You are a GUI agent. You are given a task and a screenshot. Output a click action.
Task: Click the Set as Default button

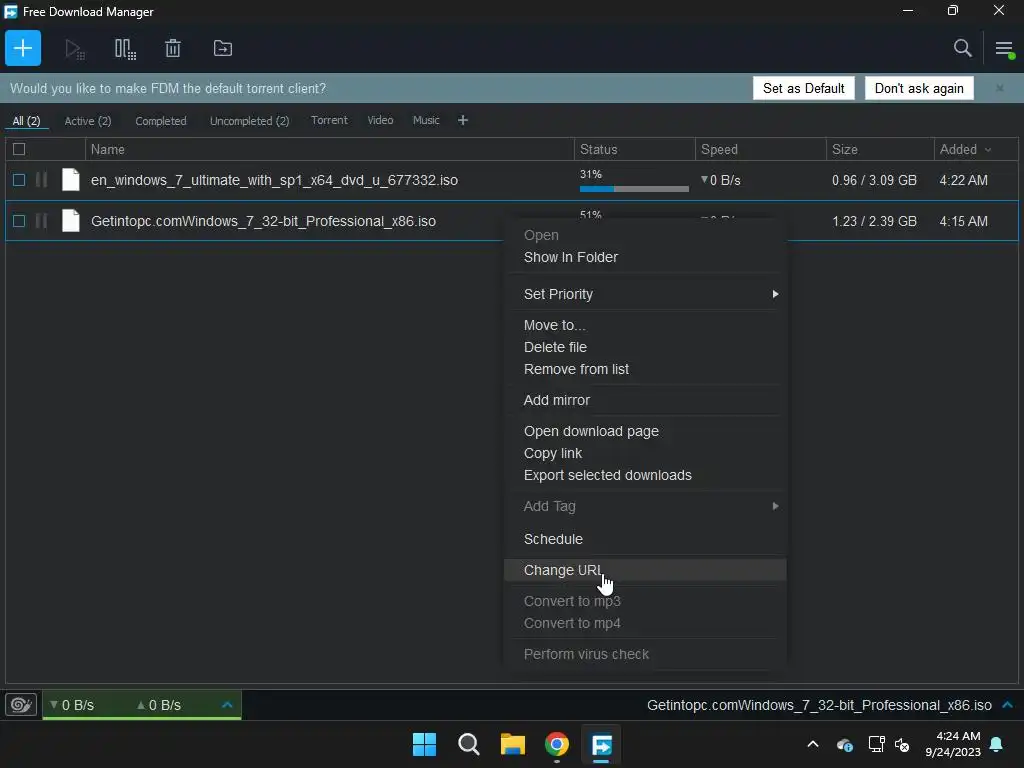(803, 88)
